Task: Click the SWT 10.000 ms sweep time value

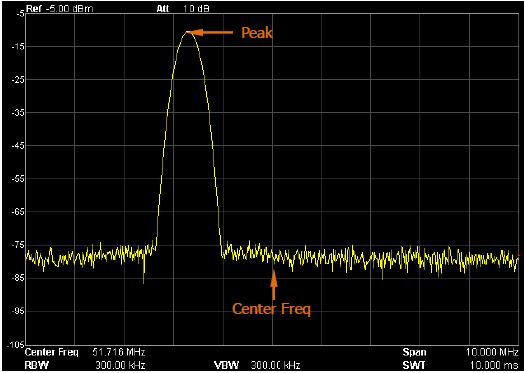Action: [495, 365]
